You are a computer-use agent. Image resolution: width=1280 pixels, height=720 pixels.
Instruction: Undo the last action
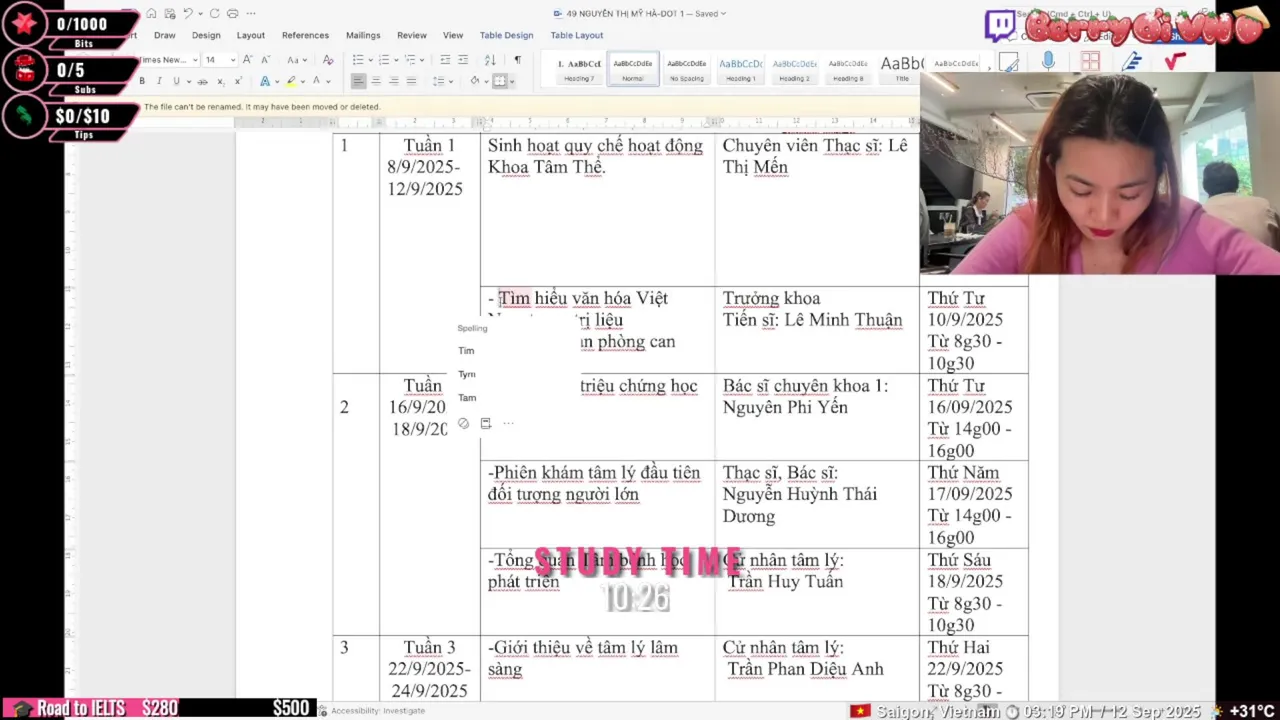(x=187, y=14)
